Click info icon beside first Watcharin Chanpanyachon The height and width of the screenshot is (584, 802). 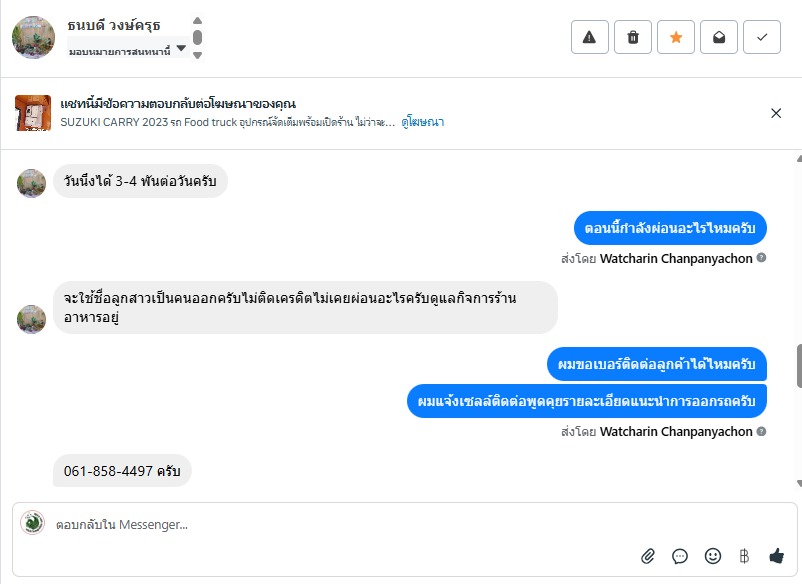(762, 258)
